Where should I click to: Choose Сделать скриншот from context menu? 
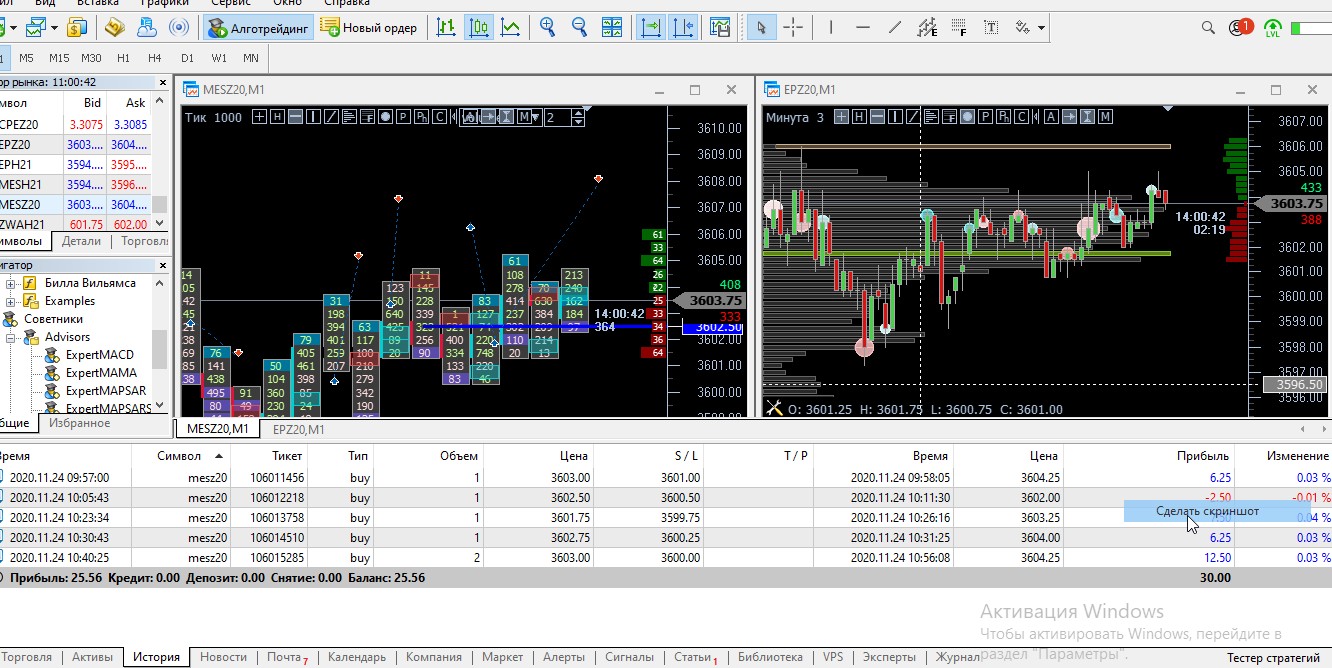[x=1207, y=511]
